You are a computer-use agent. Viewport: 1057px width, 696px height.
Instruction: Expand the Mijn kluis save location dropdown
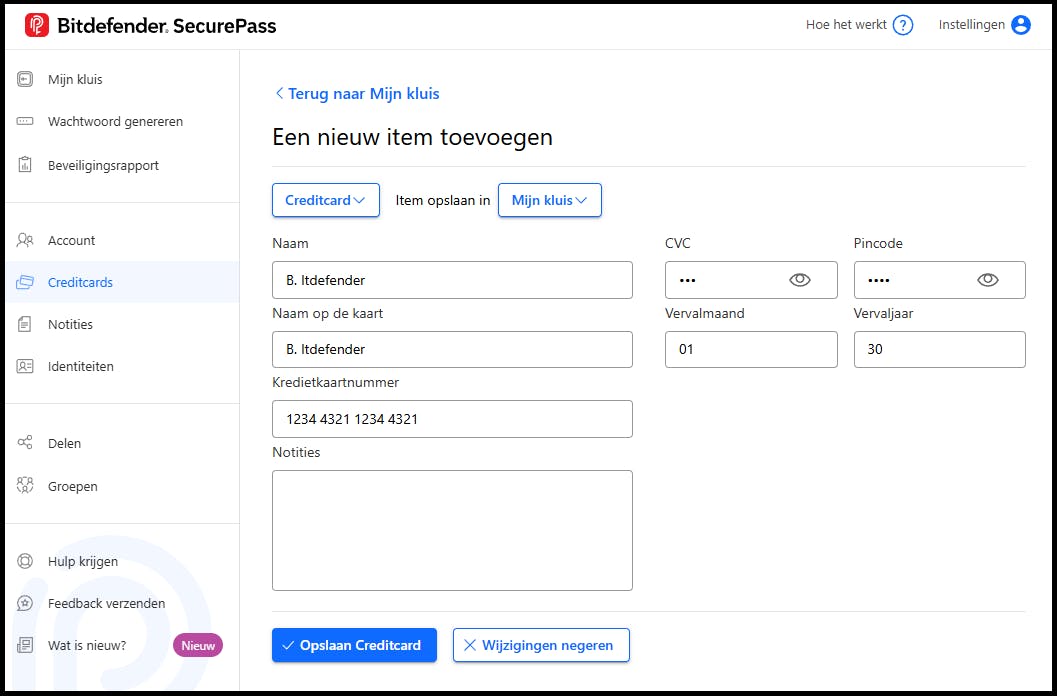(x=549, y=200)
